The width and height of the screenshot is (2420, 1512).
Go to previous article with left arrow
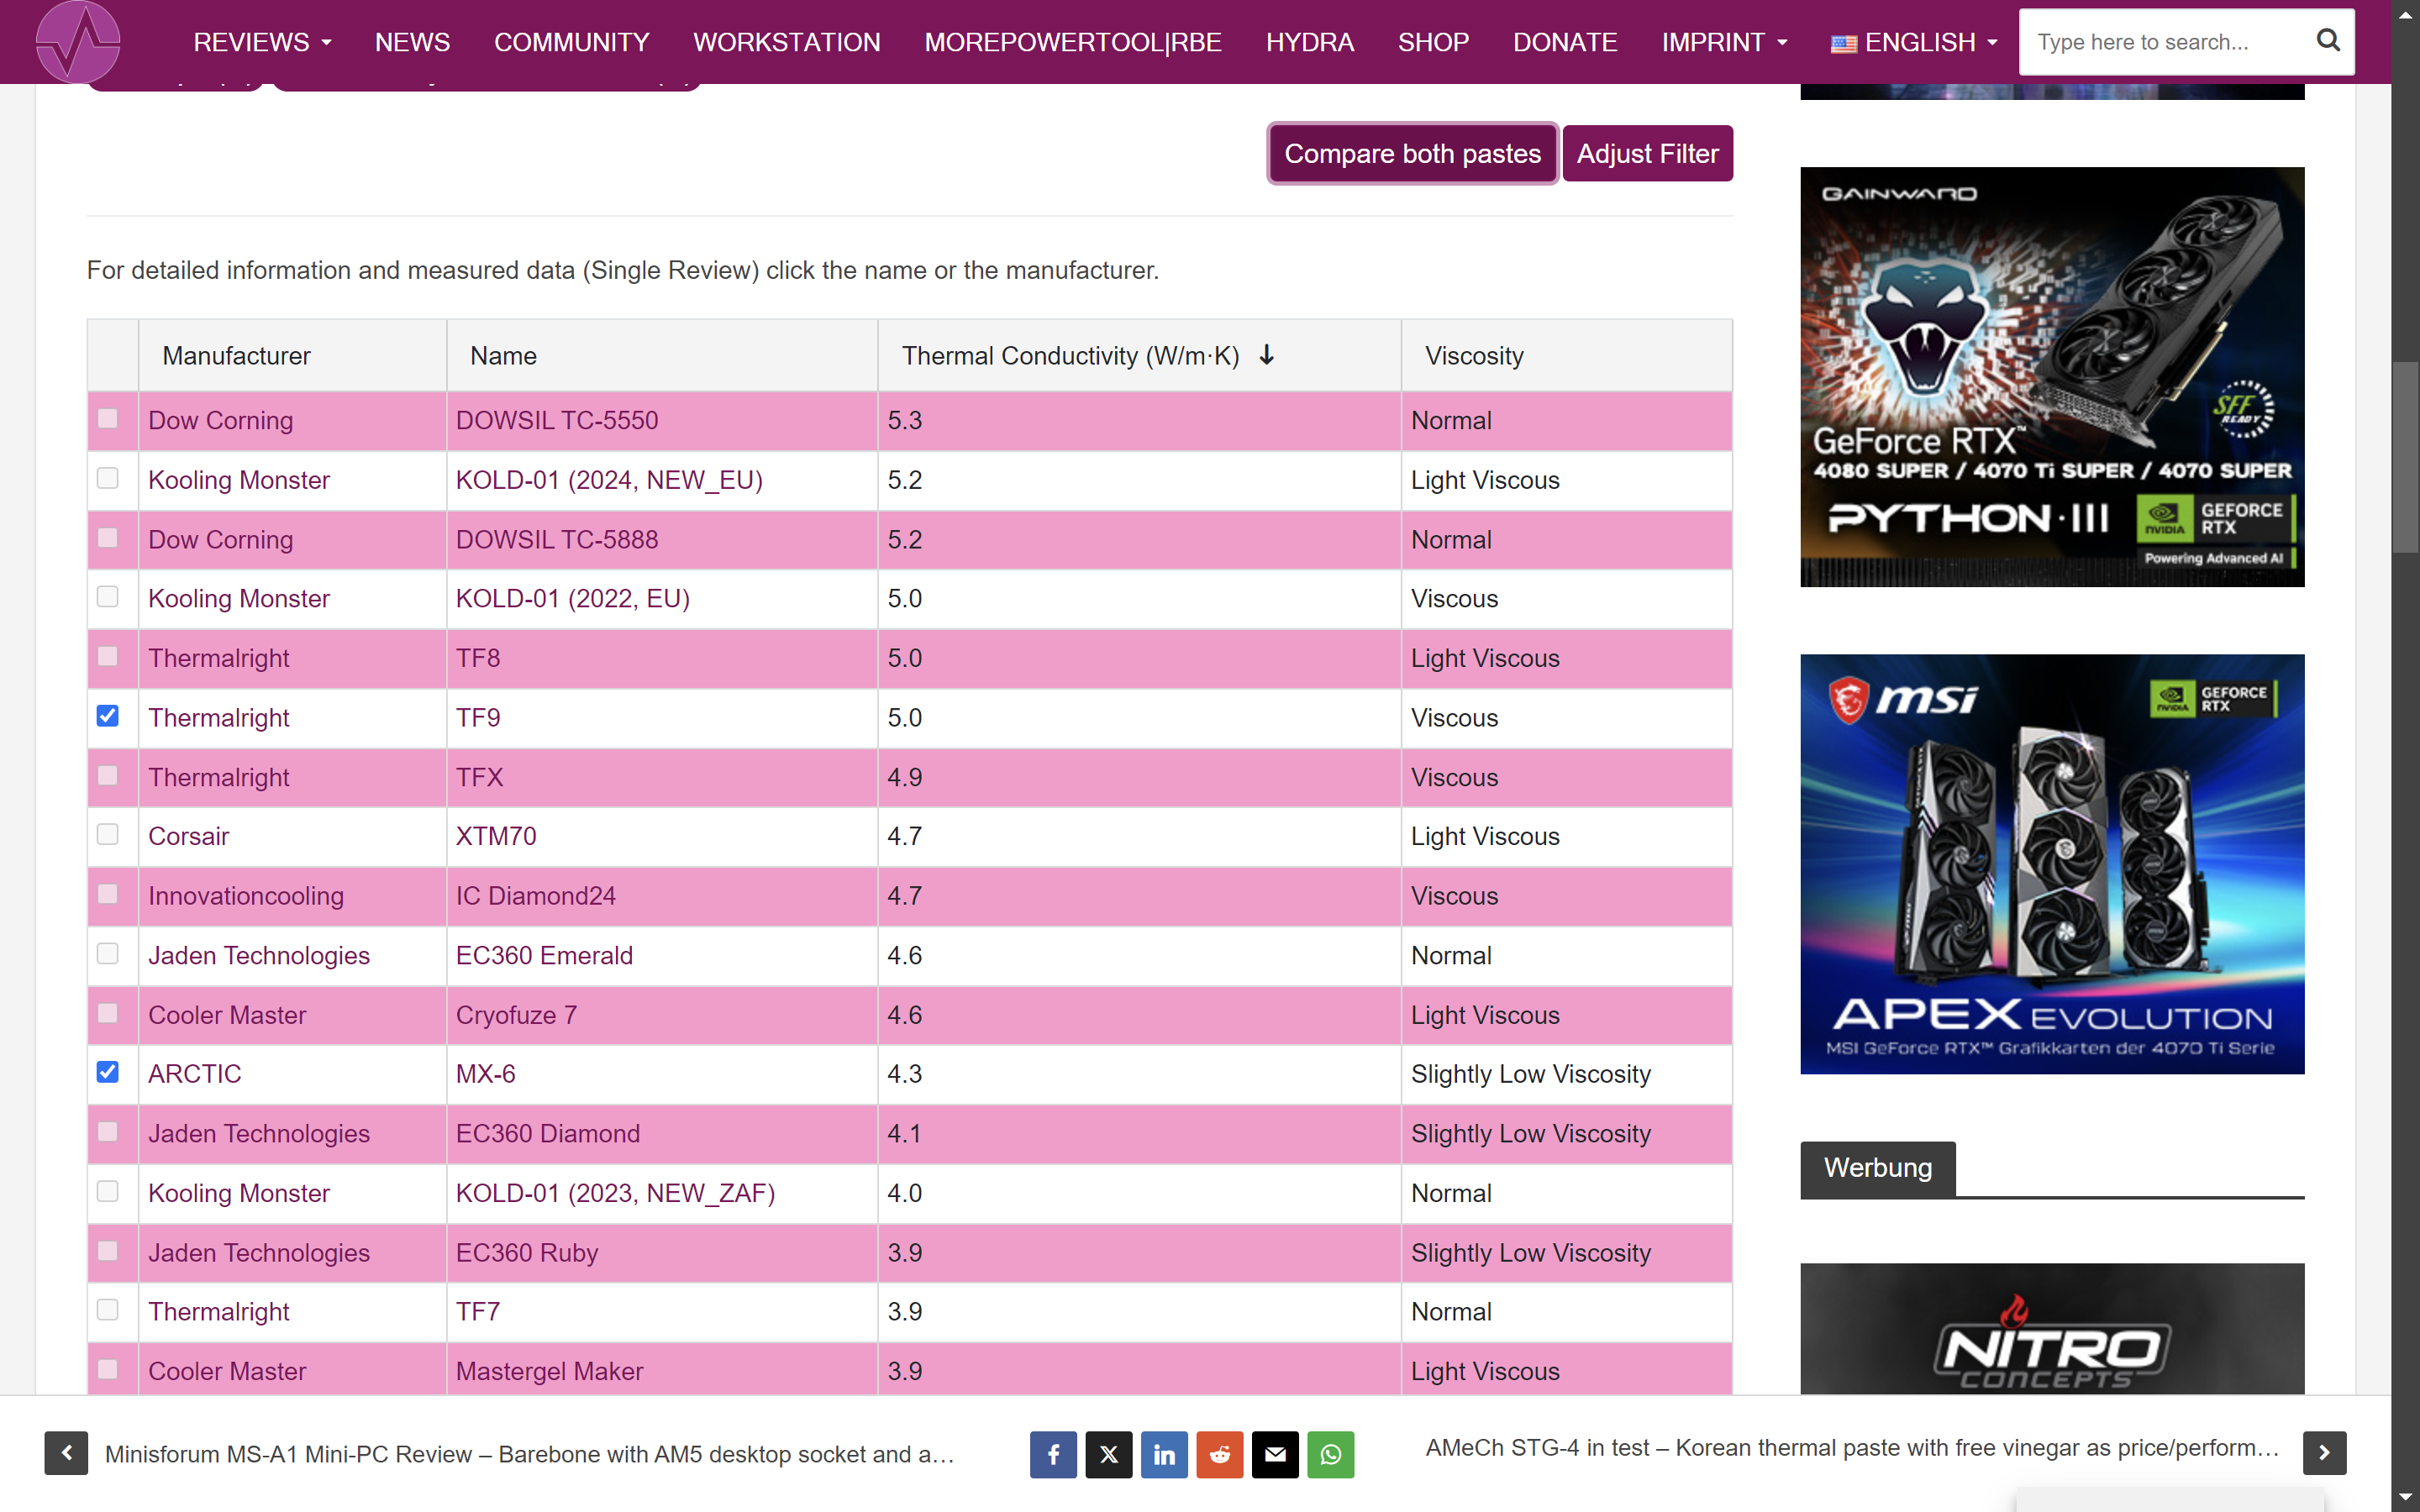(66, 1453)
